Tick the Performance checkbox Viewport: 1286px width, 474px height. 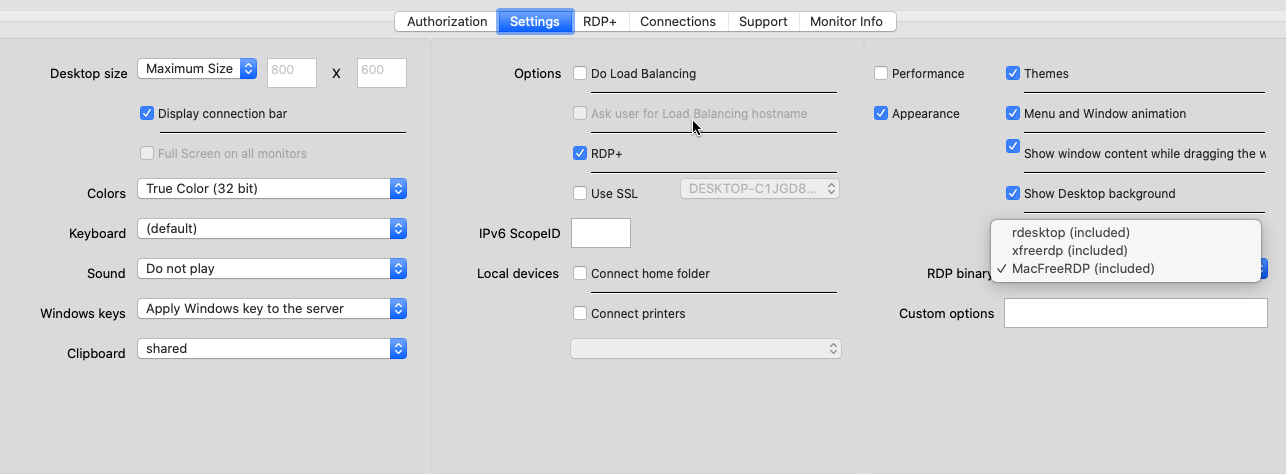(881, 73)
